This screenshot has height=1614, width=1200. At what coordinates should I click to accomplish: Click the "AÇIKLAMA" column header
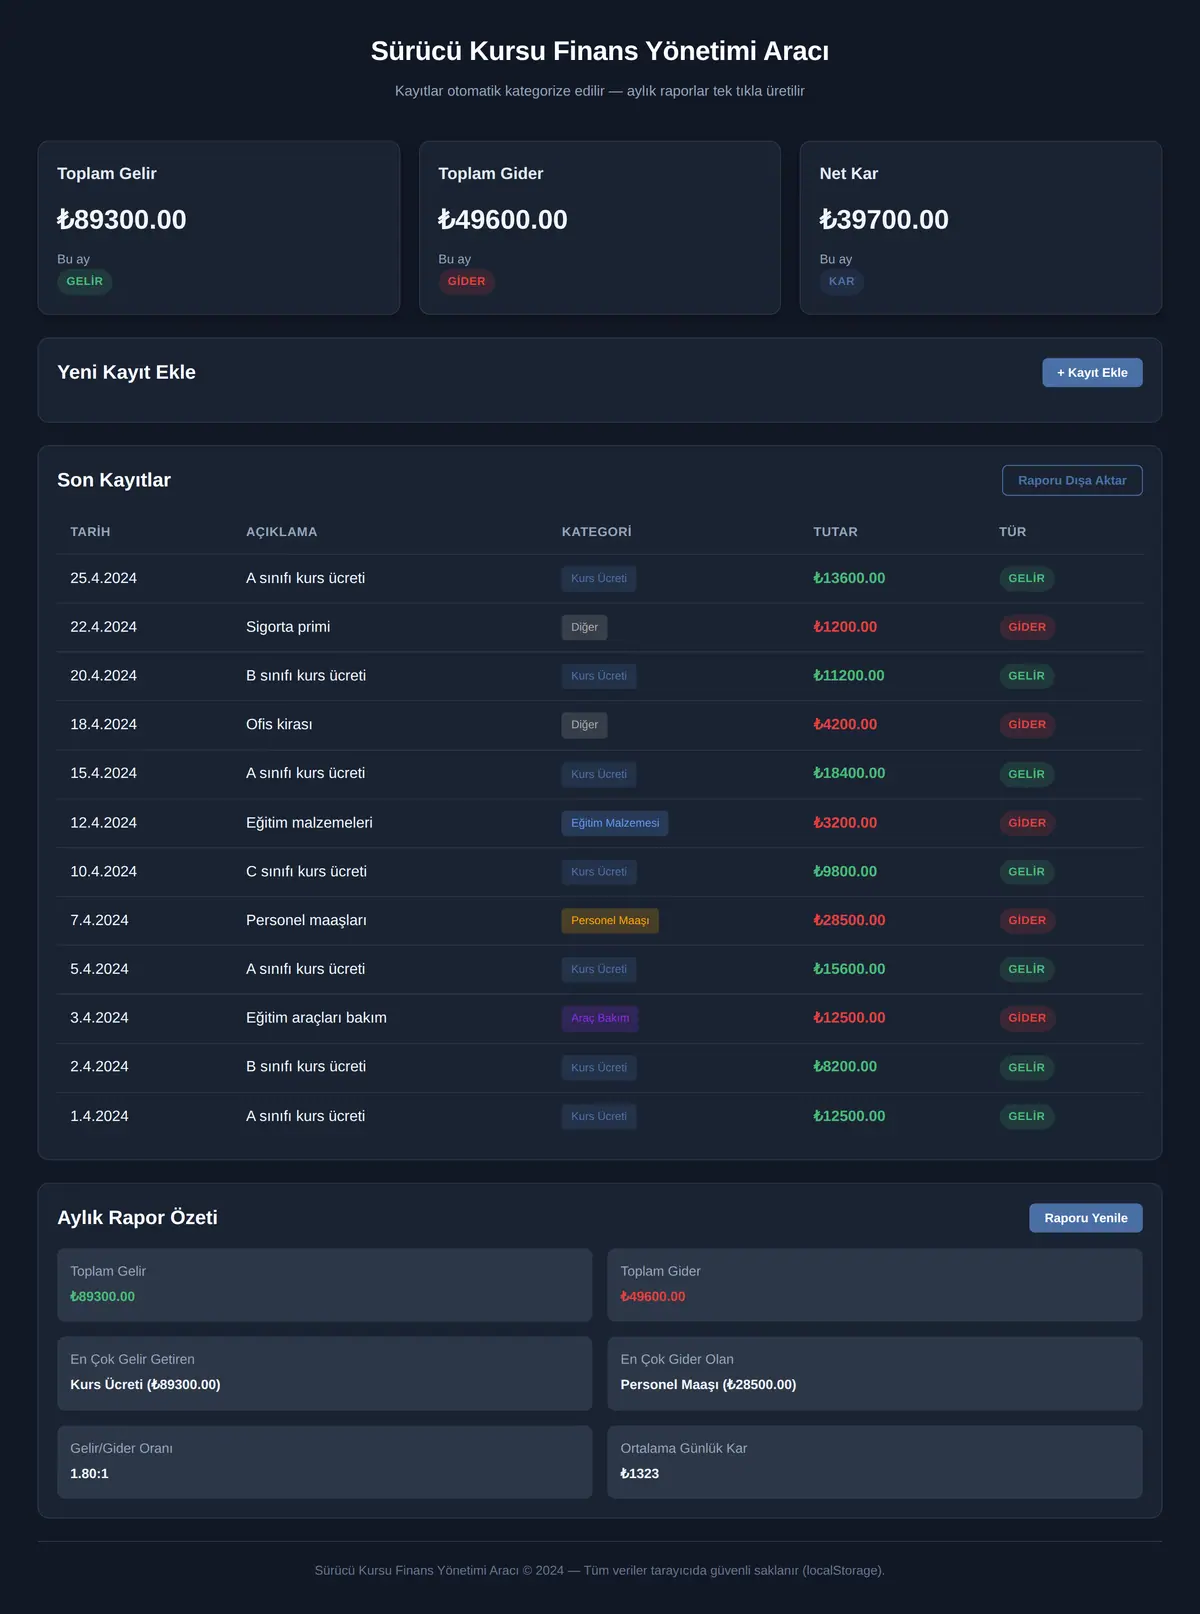click(282, 532)
